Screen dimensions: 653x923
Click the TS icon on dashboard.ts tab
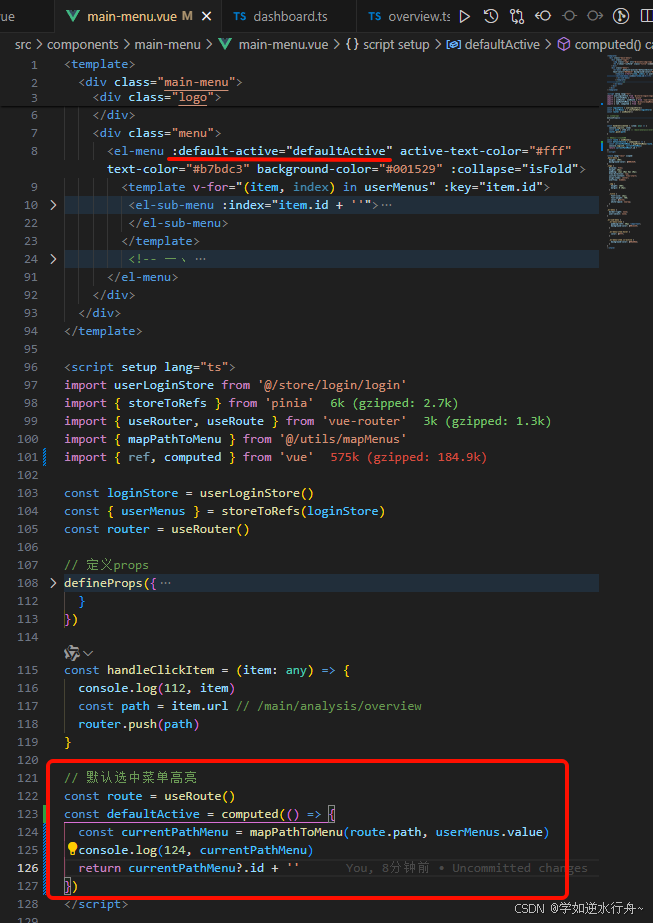click(x=240, y=16)
